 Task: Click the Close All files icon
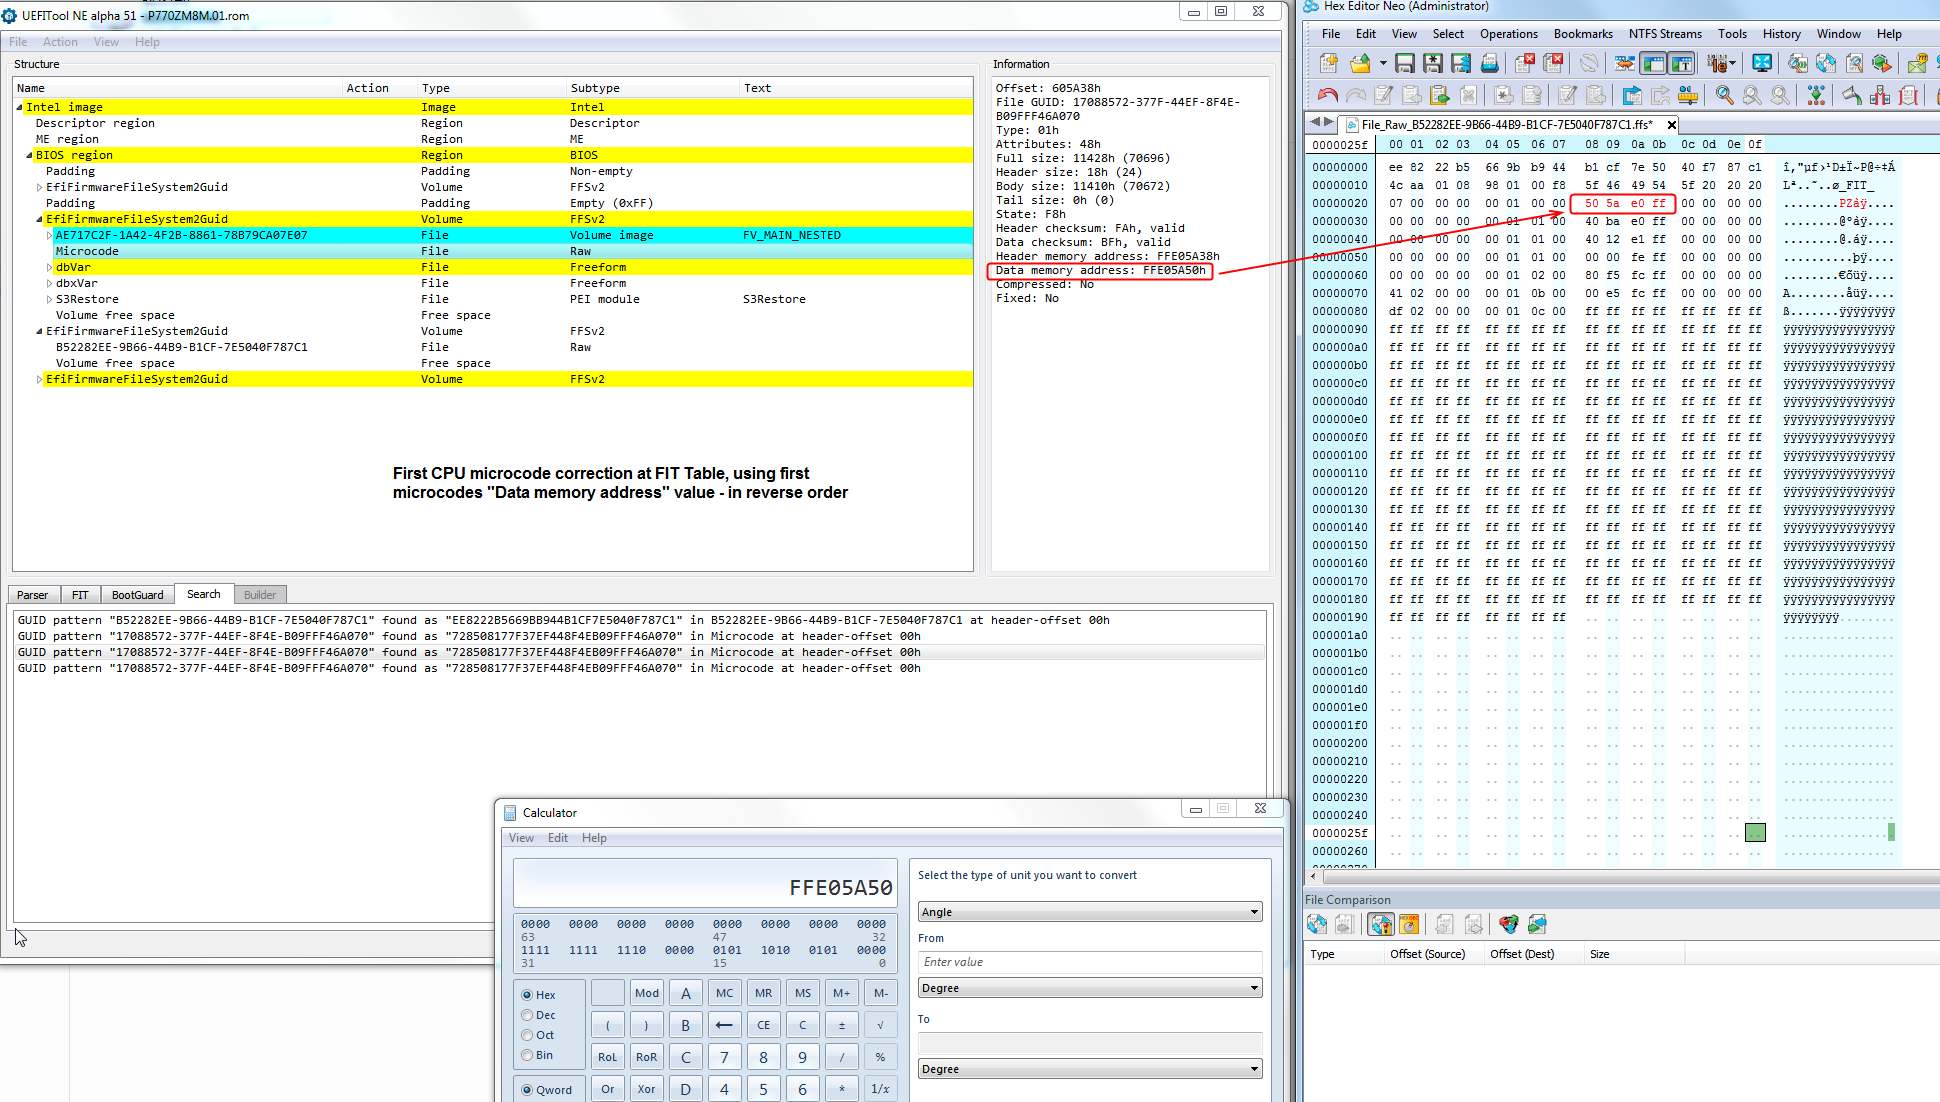[x=1553, y=63]
